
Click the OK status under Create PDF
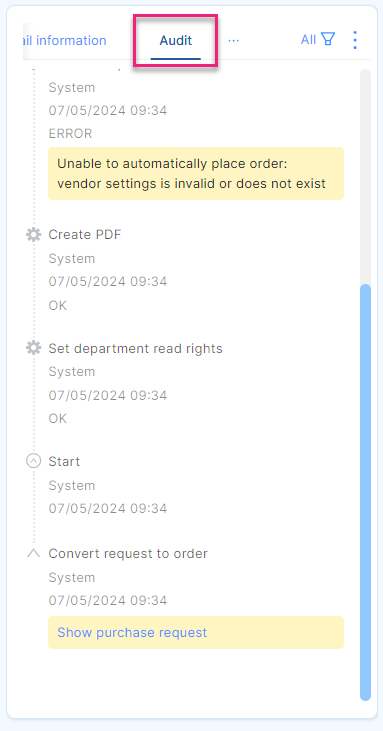click(58, 306)
